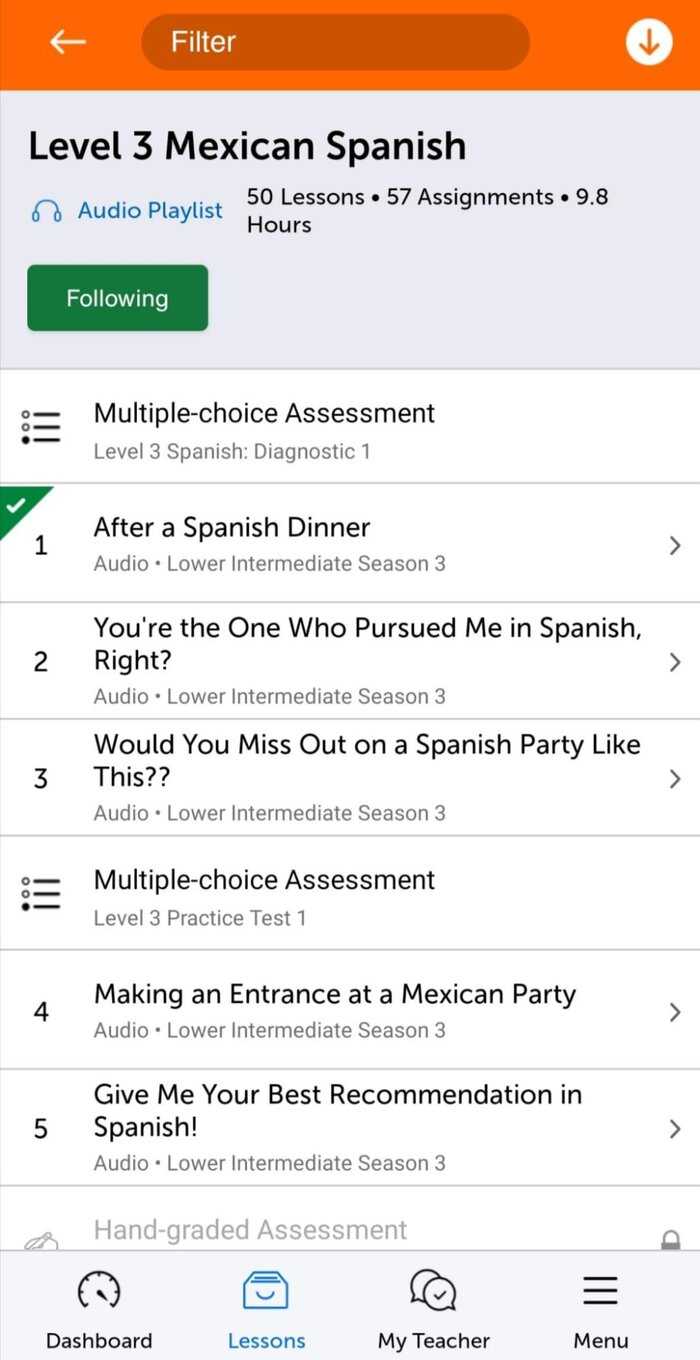The image size is (700, 1360).
Task: Click the Diagnostic 1 assessment list icon
Action: click(40, 426)
